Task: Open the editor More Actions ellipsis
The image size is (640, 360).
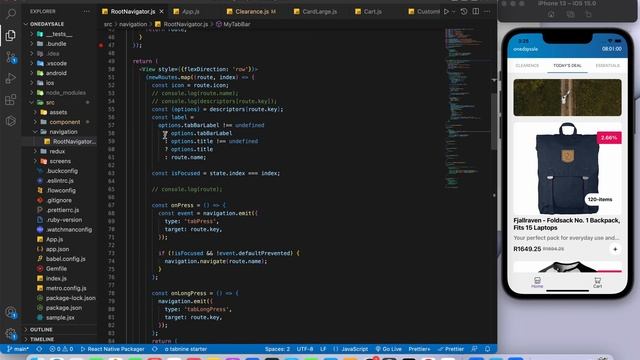Action: pyautogui.click(x=487, y=11)
